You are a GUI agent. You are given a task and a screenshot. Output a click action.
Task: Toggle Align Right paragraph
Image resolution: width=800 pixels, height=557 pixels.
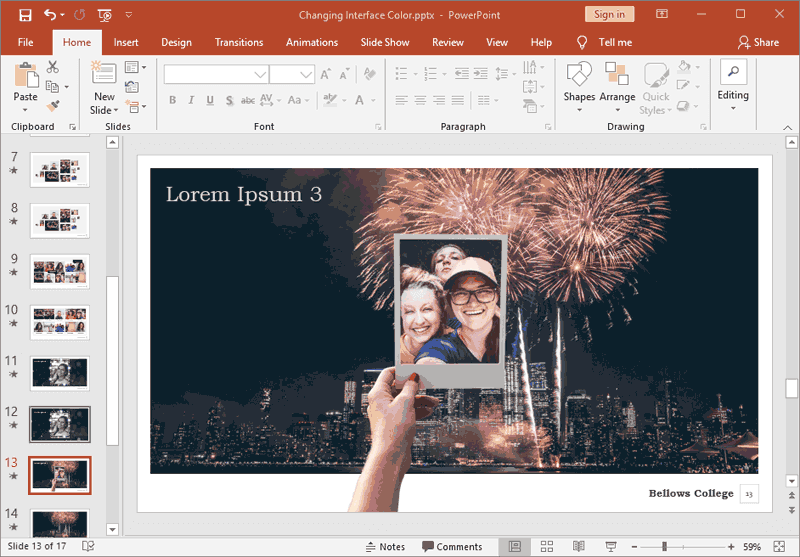click(439, 100)
